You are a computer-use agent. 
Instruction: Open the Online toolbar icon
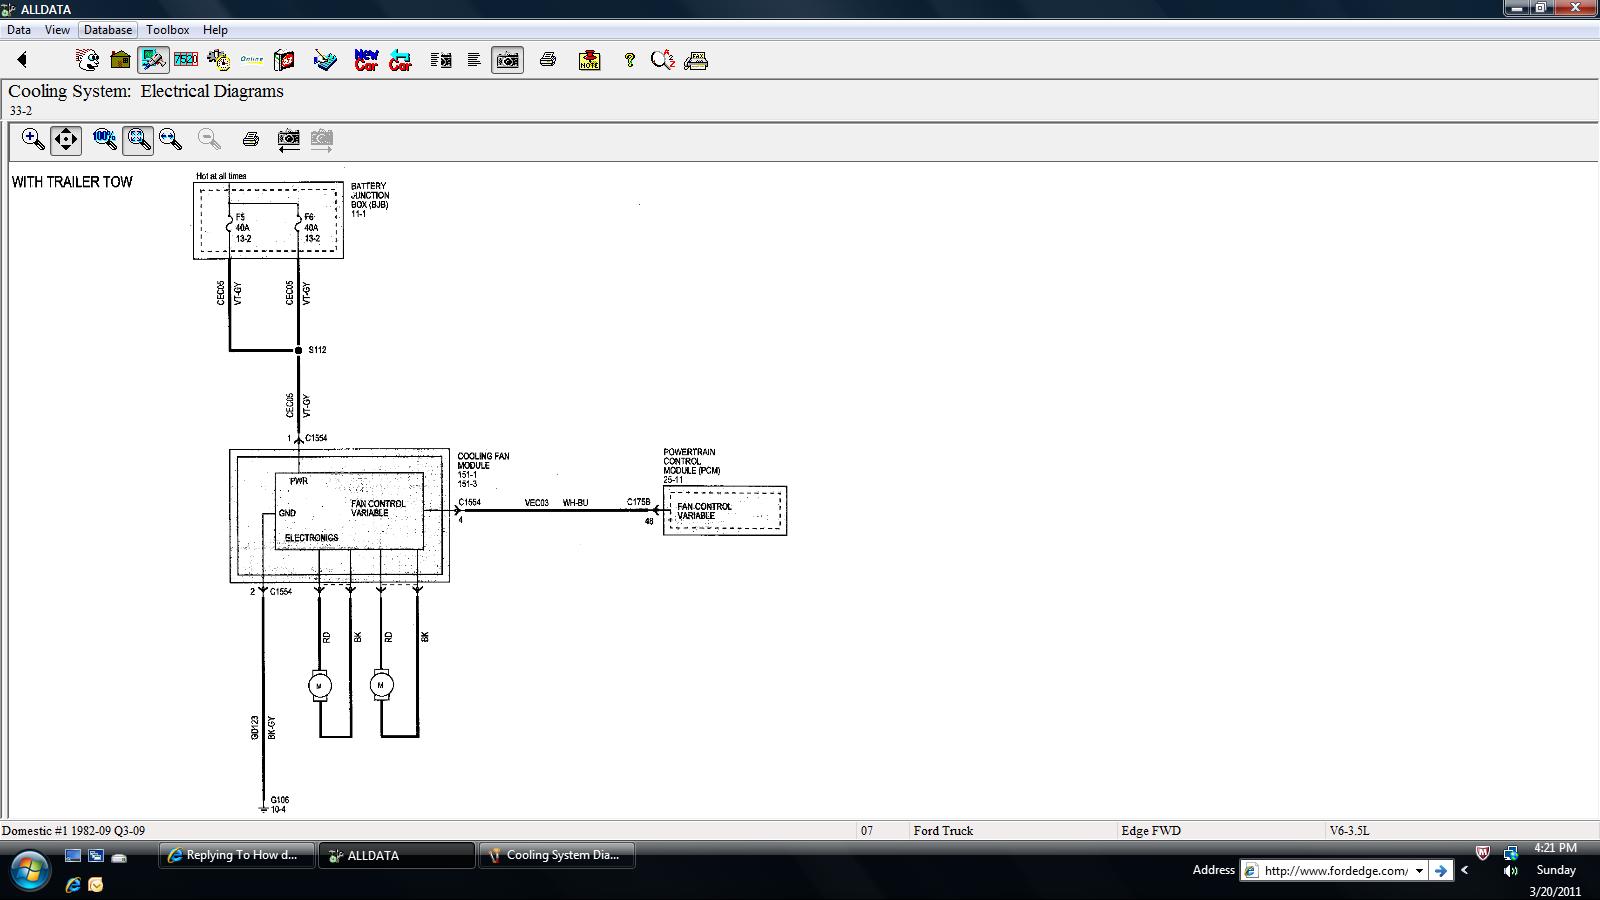(251, 60)
